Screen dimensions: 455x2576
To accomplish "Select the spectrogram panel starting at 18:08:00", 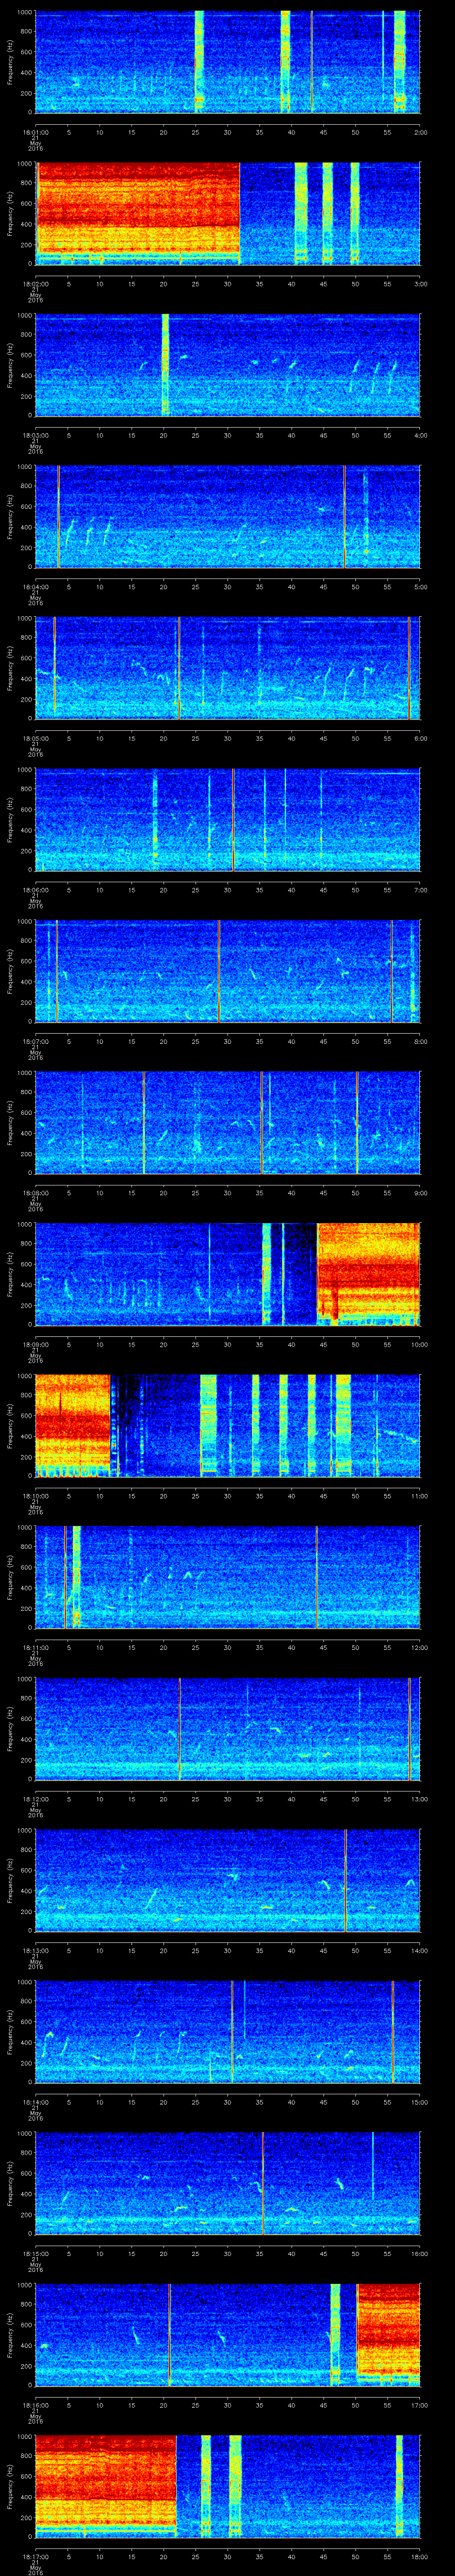I will coord(228,1123).
